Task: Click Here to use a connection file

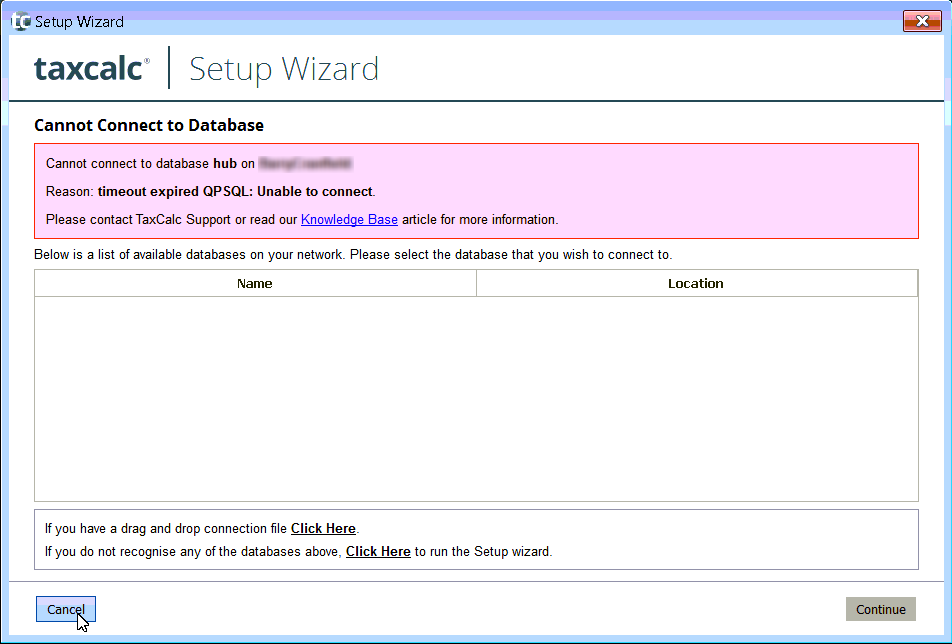Action: click(322, 528)
